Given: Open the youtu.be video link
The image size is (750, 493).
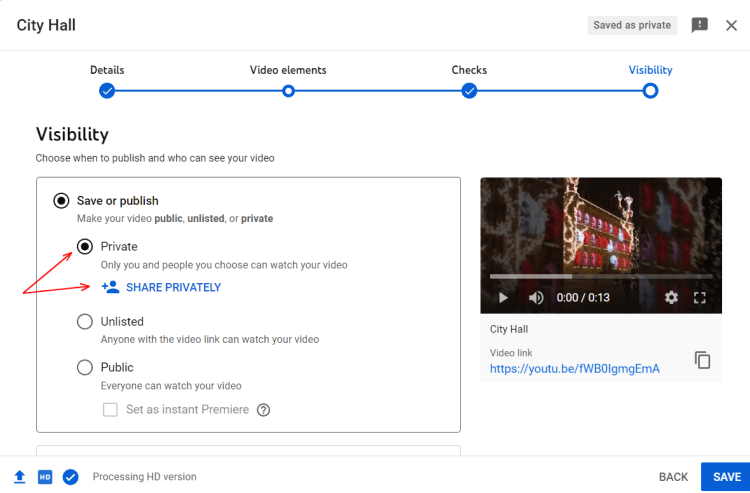Looking at the screenshot, I should tap(574, 369).
